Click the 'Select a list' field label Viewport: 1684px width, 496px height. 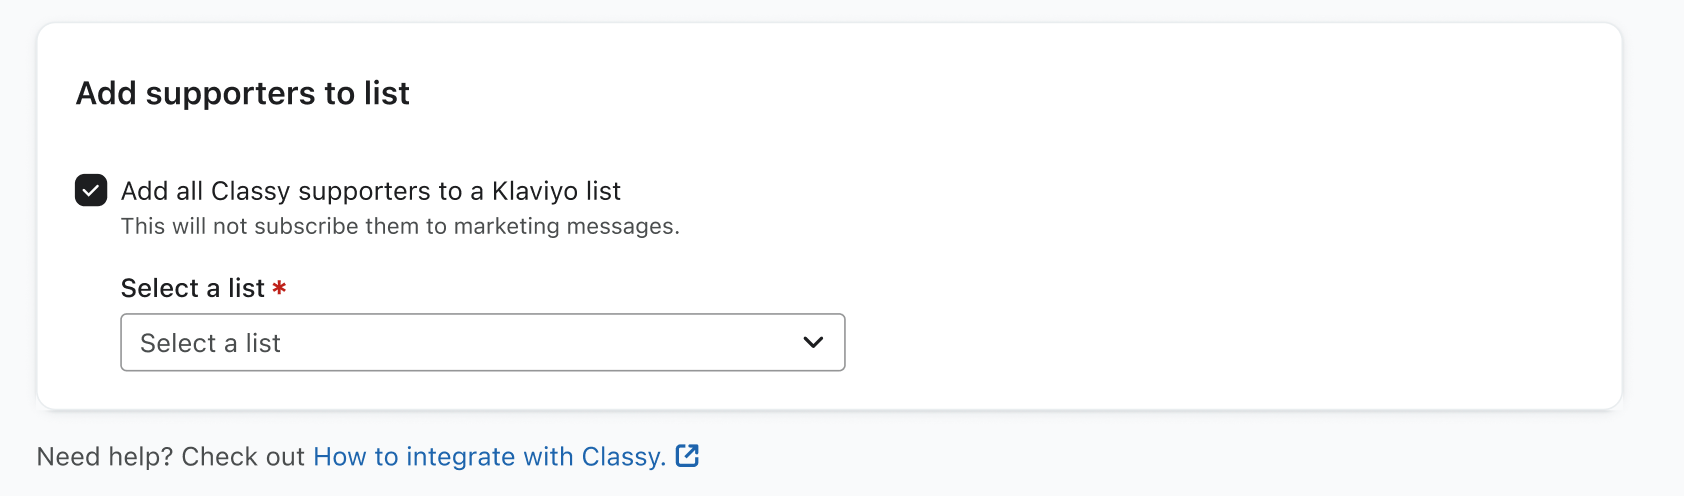[x=192, y=288]
